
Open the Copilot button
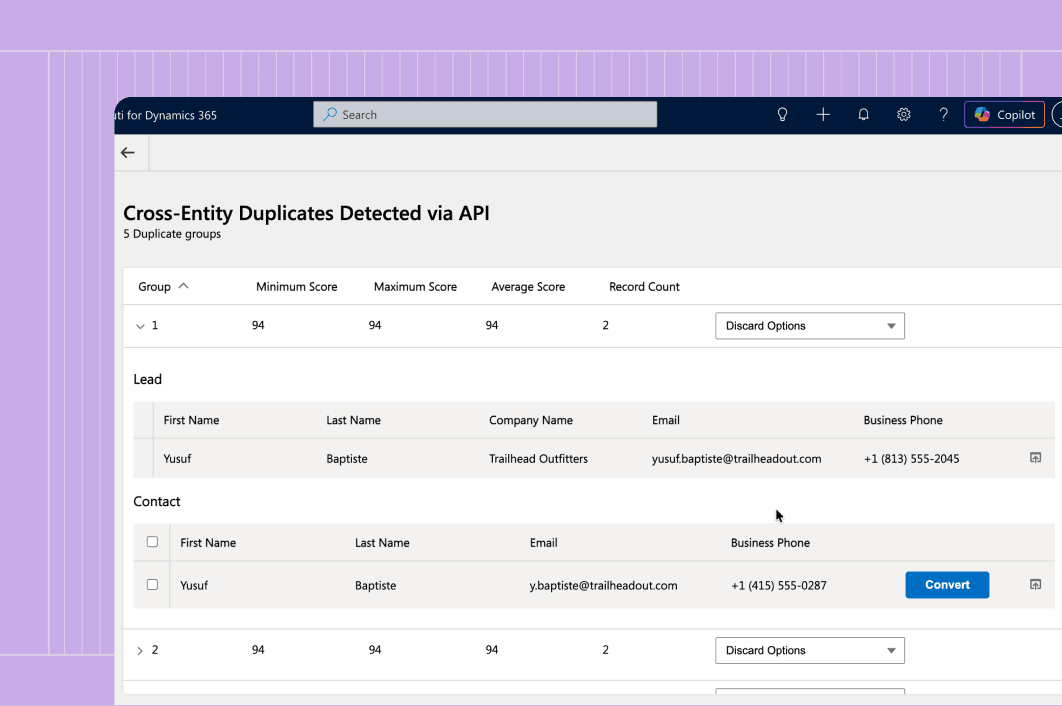pyautogui.click(x=1004, y=115)
